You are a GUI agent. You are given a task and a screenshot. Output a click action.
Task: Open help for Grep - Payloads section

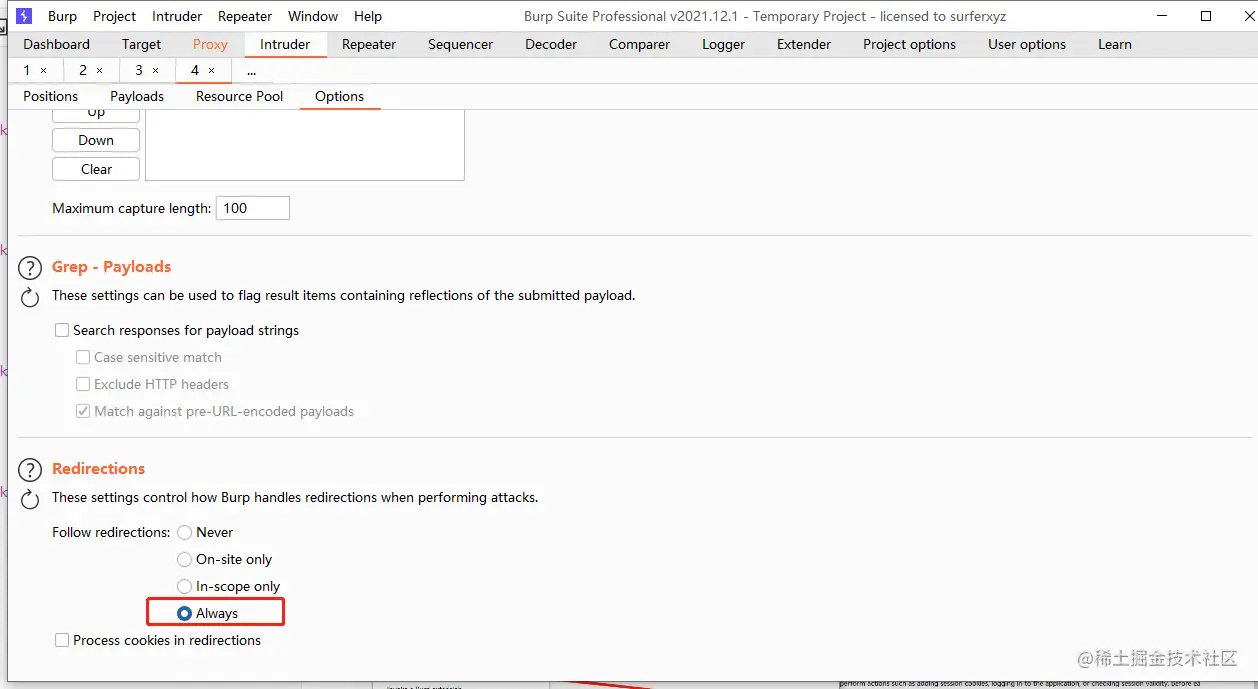click(x=31, y=268)
